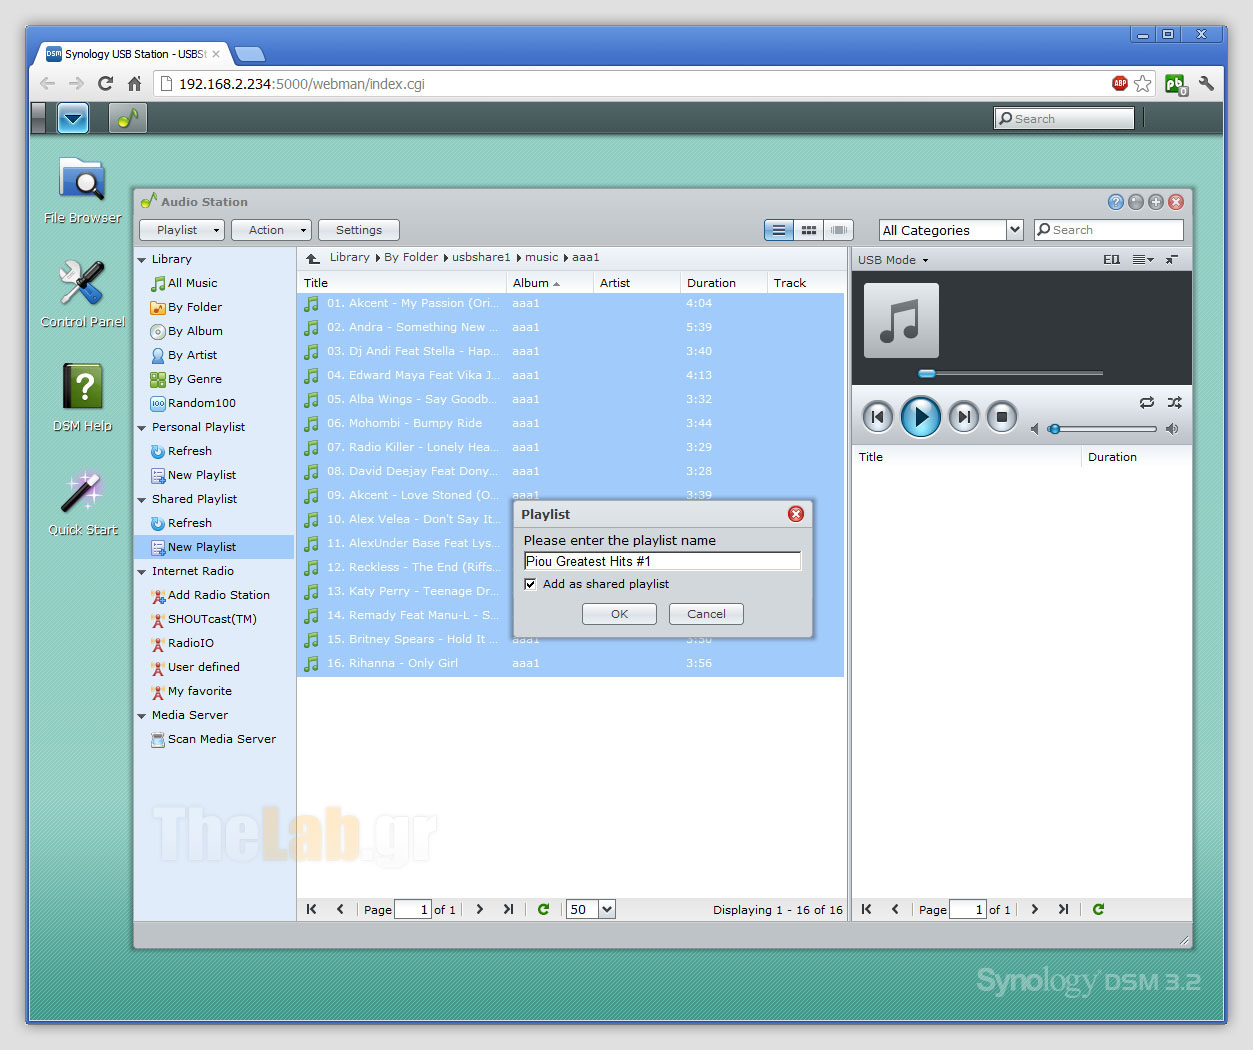The height and width of the screenshot is (1050, 1253).
Task: Open the USB Mode dropdown
Action: 893,260
